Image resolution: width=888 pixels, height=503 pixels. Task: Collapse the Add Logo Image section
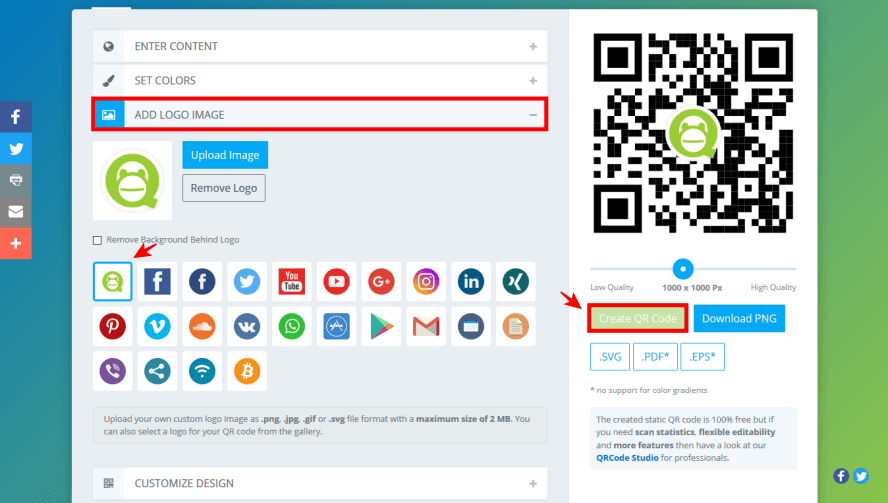[320, 115]
